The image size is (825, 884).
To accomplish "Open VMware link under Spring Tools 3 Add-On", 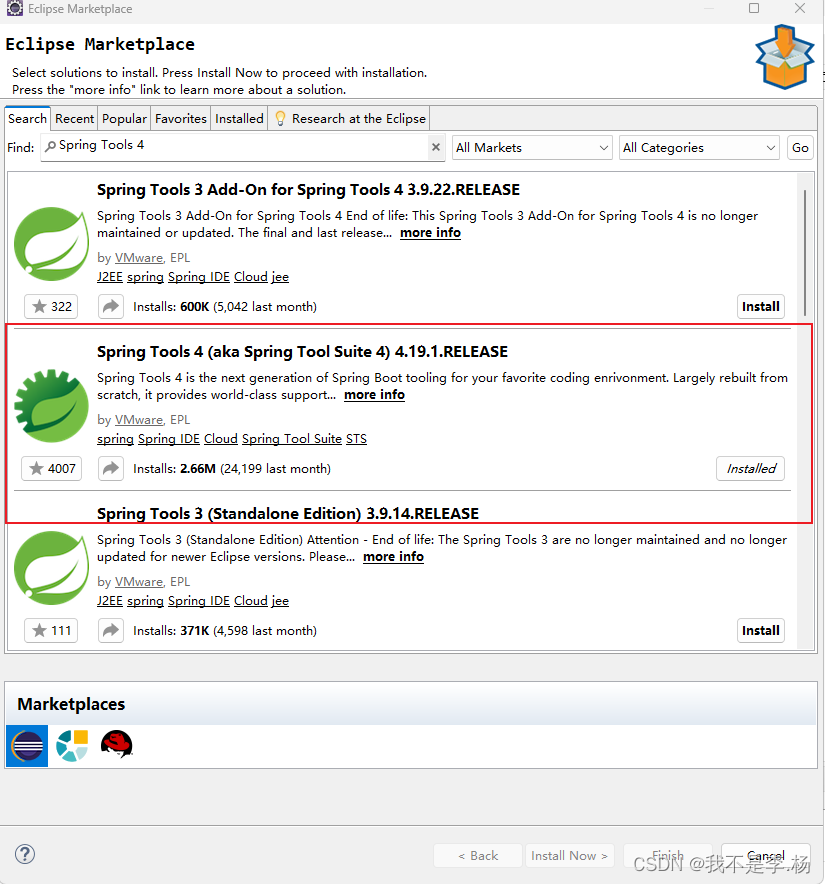I will [139, 258].
